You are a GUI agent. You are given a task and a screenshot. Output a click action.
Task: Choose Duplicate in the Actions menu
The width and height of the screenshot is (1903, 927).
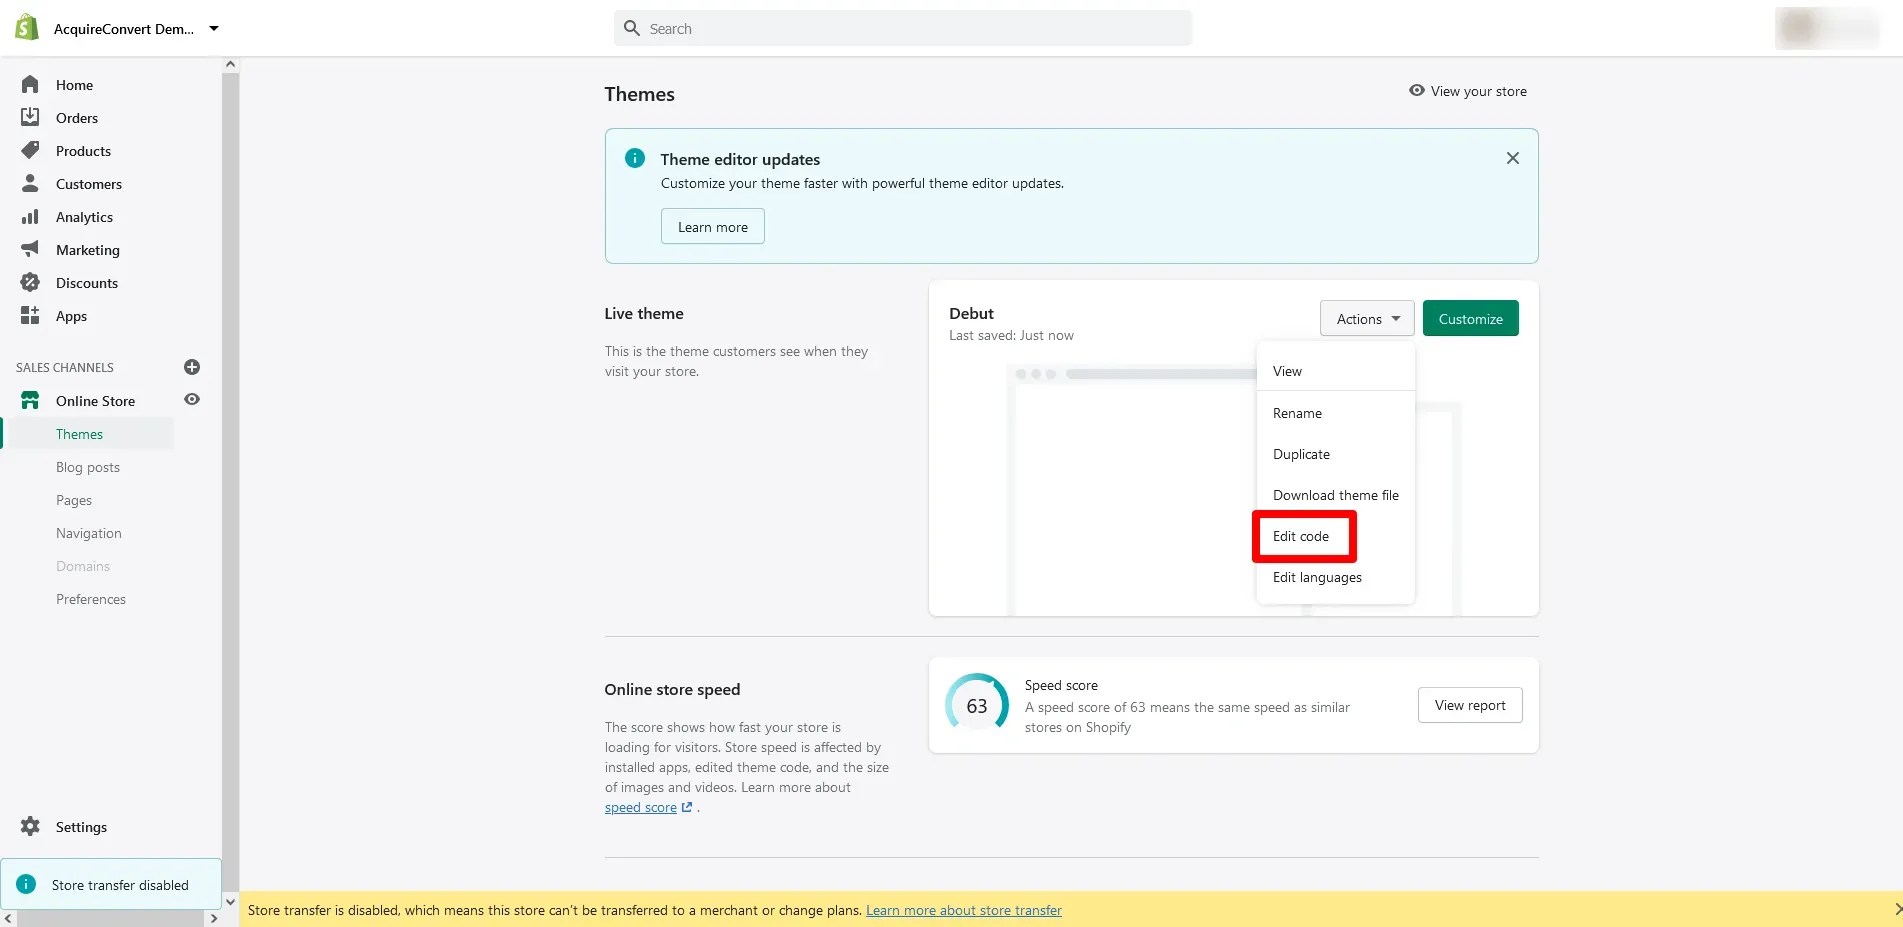tap(1301, 454)
